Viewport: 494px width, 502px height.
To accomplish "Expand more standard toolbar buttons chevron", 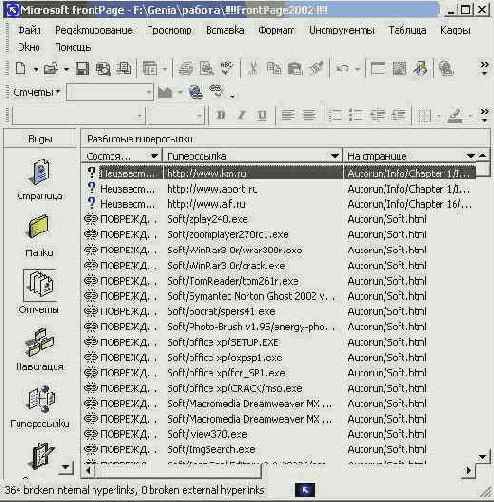I will pyautogui.click(x=484, y=68).
